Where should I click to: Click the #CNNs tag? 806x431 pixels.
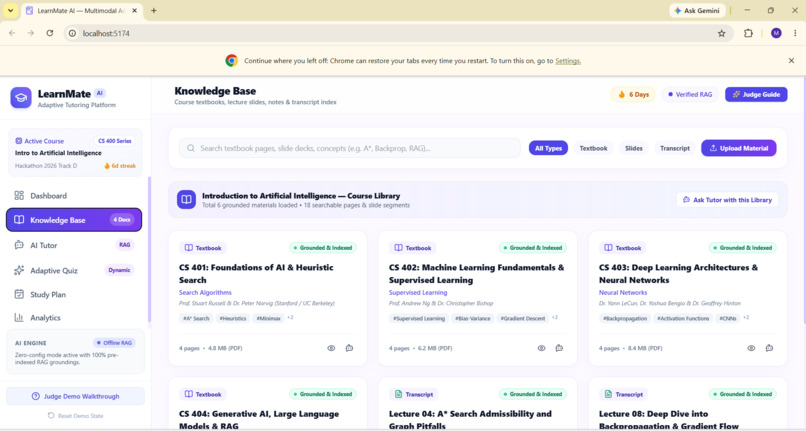(x=728, y=318)
